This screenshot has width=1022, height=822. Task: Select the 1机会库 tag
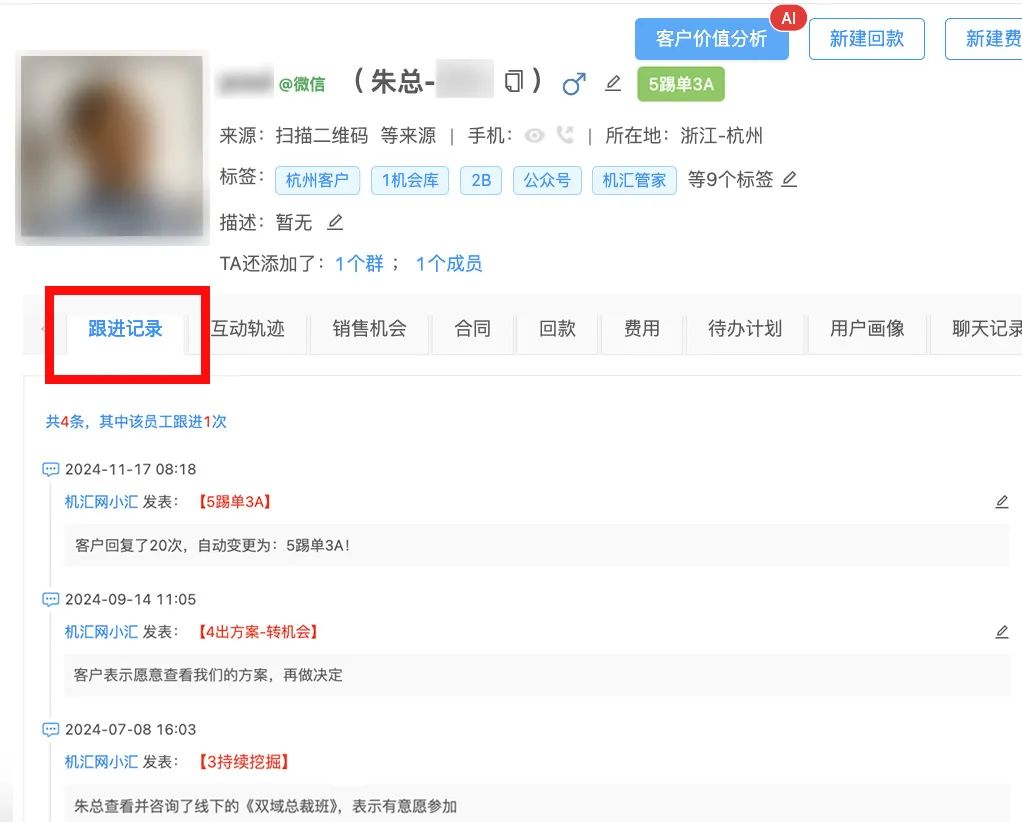[410, 181]
